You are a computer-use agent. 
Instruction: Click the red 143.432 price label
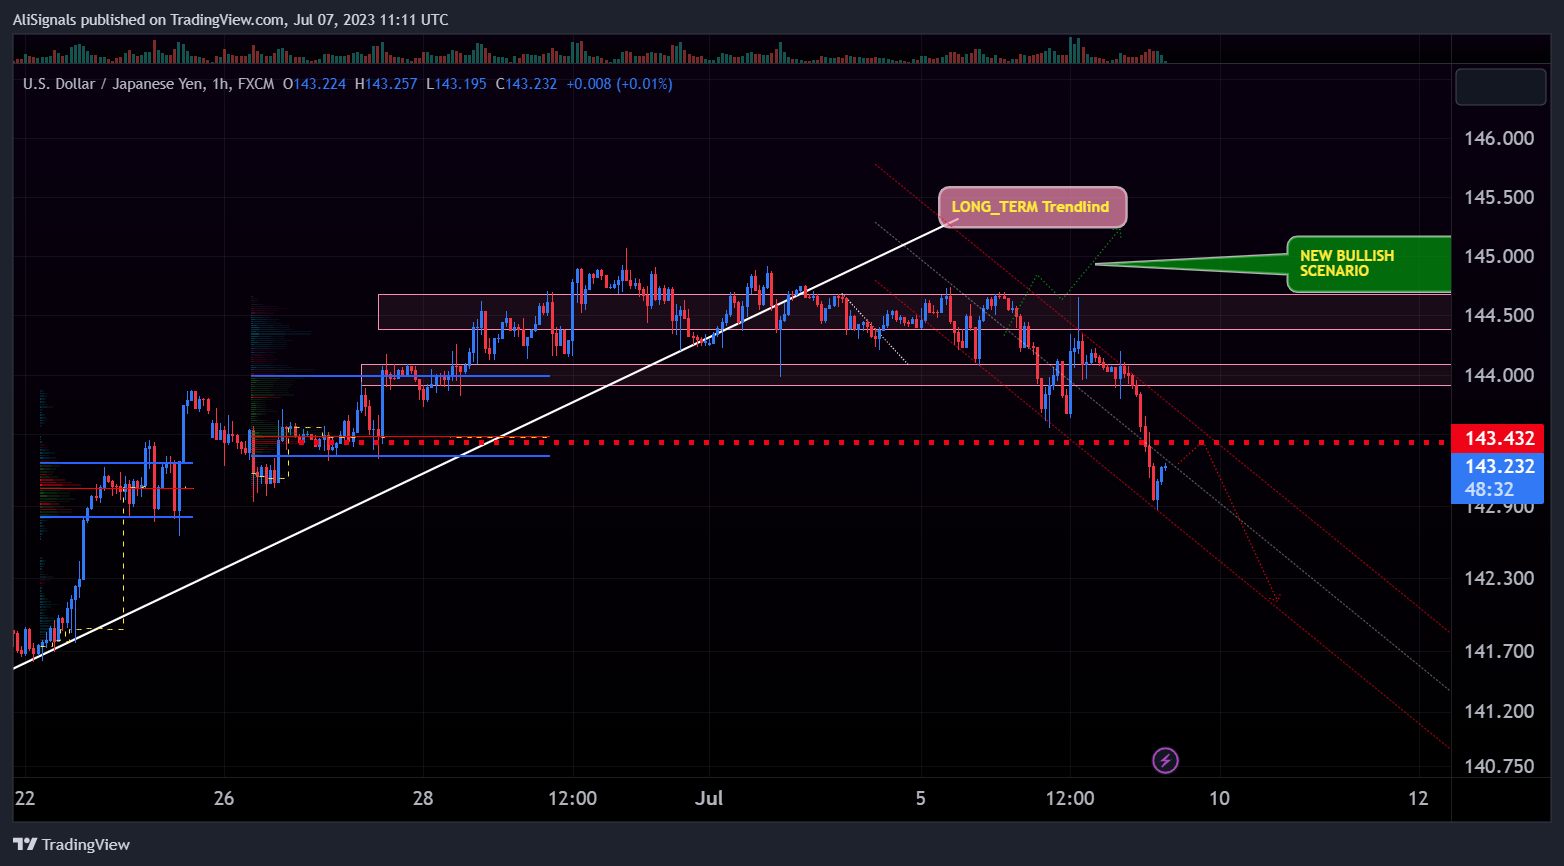1499,439
